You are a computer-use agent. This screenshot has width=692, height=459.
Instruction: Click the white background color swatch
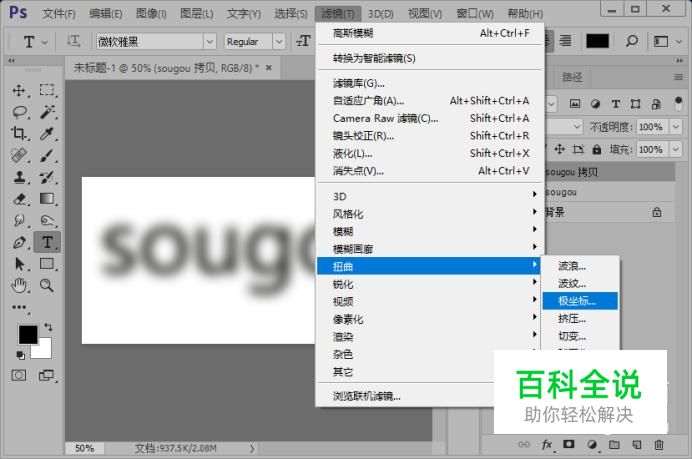[45, 352]
